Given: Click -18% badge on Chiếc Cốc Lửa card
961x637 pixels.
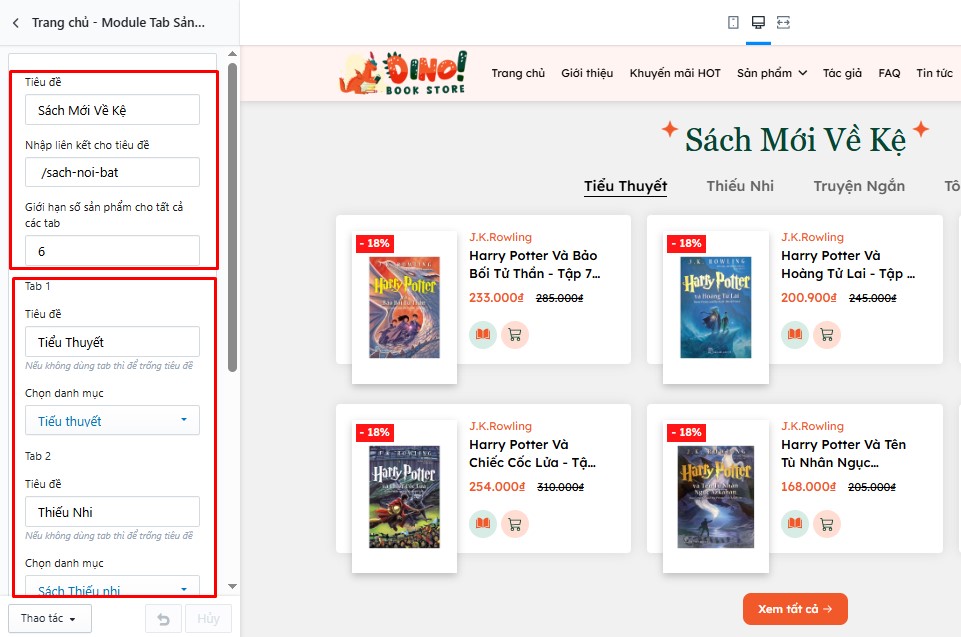Looking at the screenshot, I should pyautogui.click(x=374, y=432).
